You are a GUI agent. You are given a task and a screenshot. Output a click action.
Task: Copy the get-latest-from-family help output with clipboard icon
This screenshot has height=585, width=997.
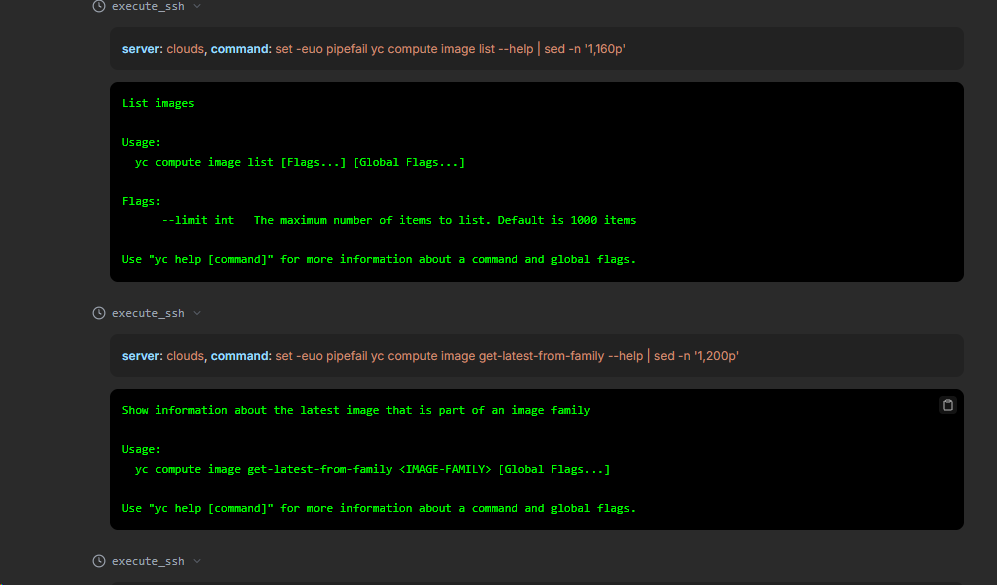point(947,405)
